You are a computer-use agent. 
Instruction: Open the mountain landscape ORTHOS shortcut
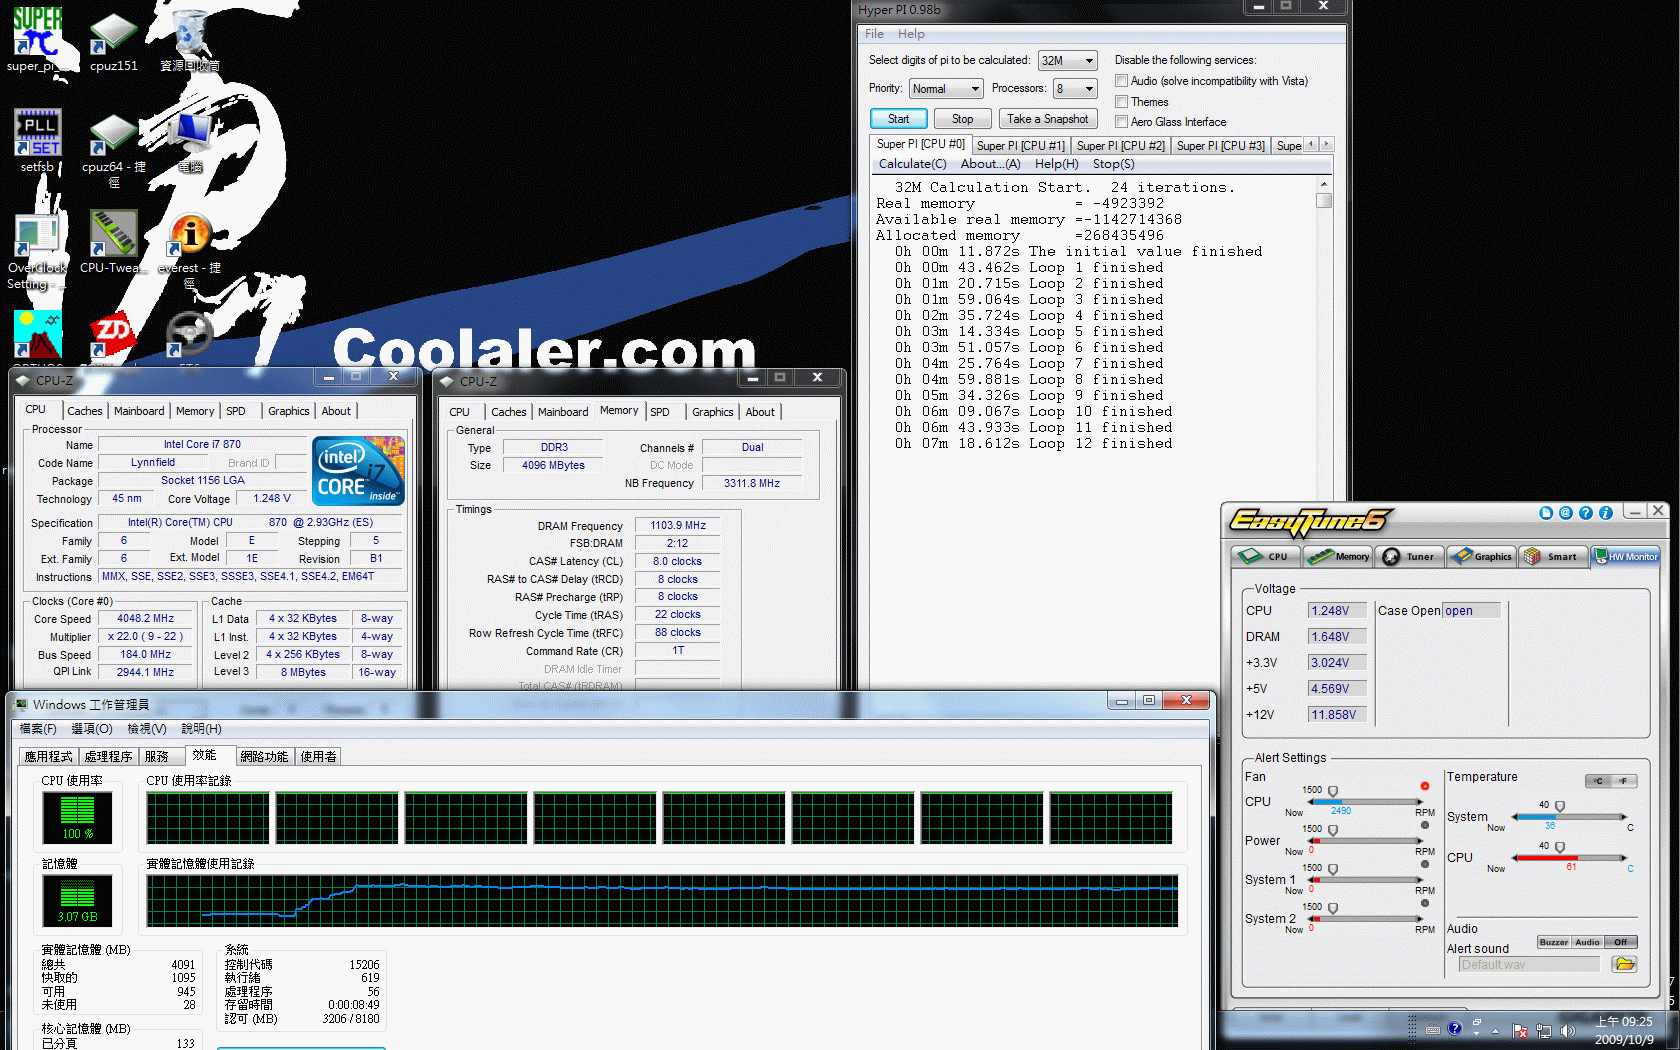(x=38, y=334)
